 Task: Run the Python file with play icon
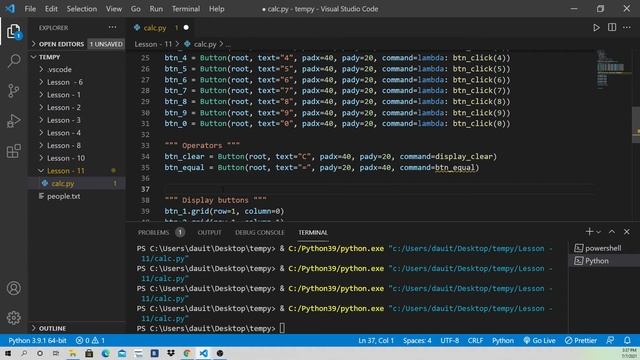[596, 28]
